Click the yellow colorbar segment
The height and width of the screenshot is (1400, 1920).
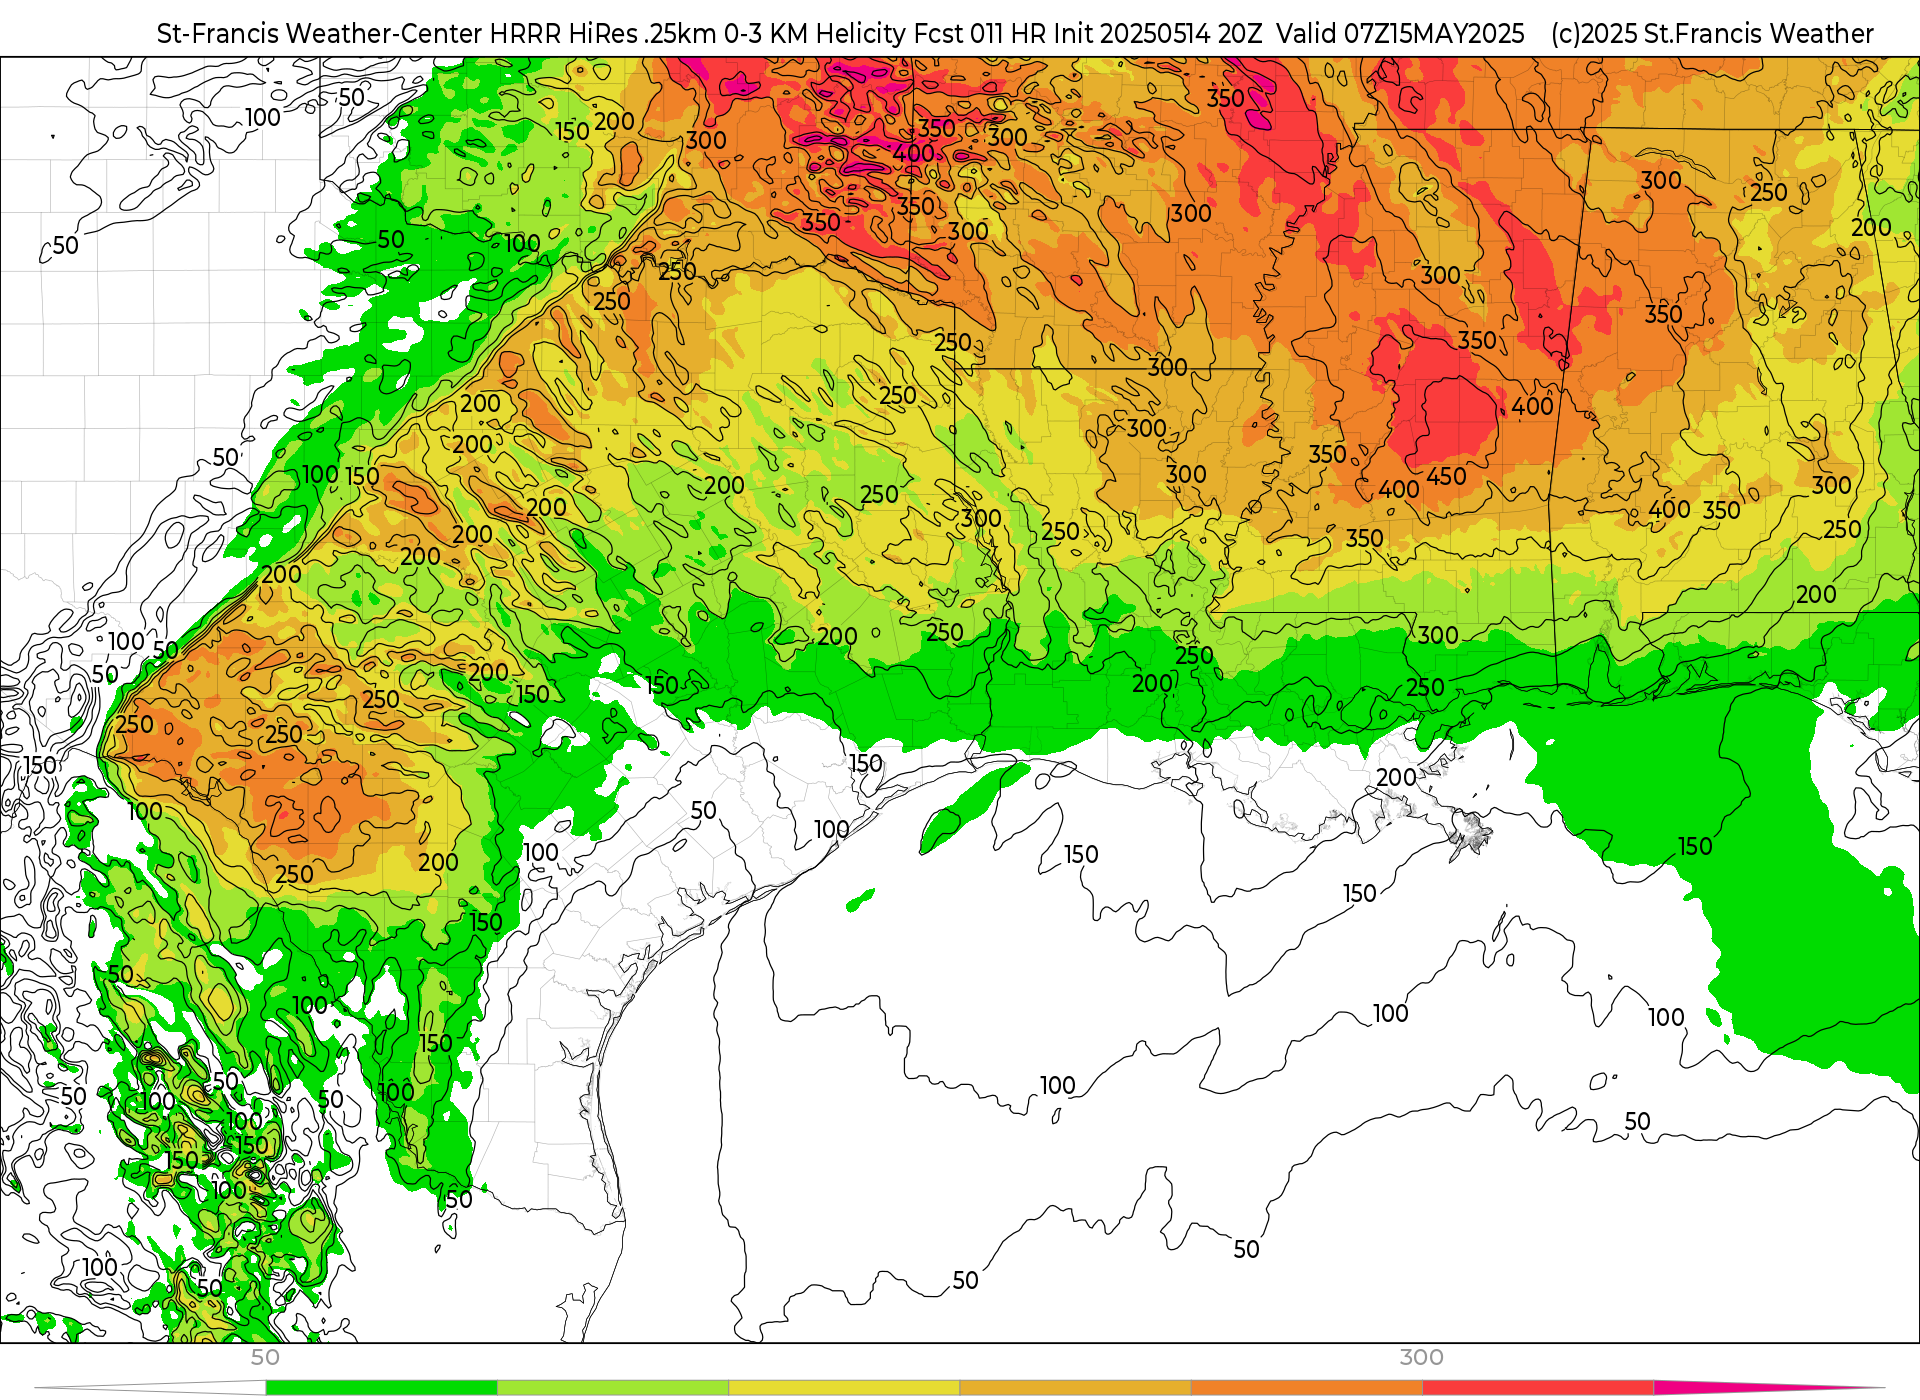tap(843, 1388)
